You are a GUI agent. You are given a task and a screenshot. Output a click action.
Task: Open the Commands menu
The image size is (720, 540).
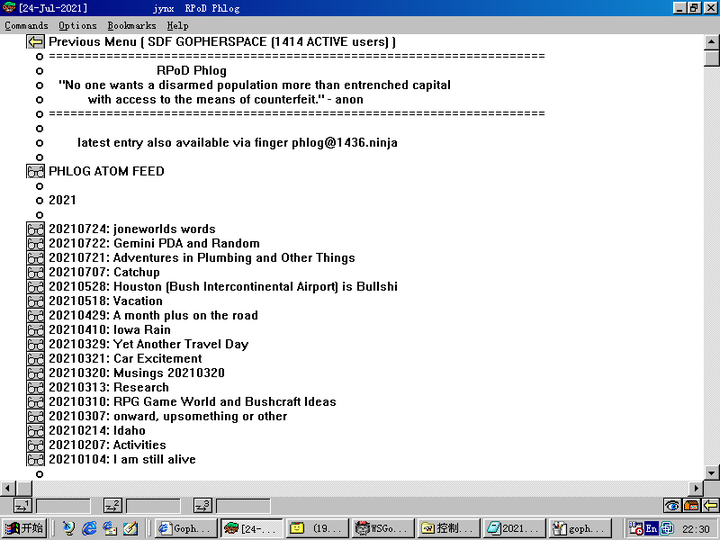pyautogui.click(x=26, y=25)
